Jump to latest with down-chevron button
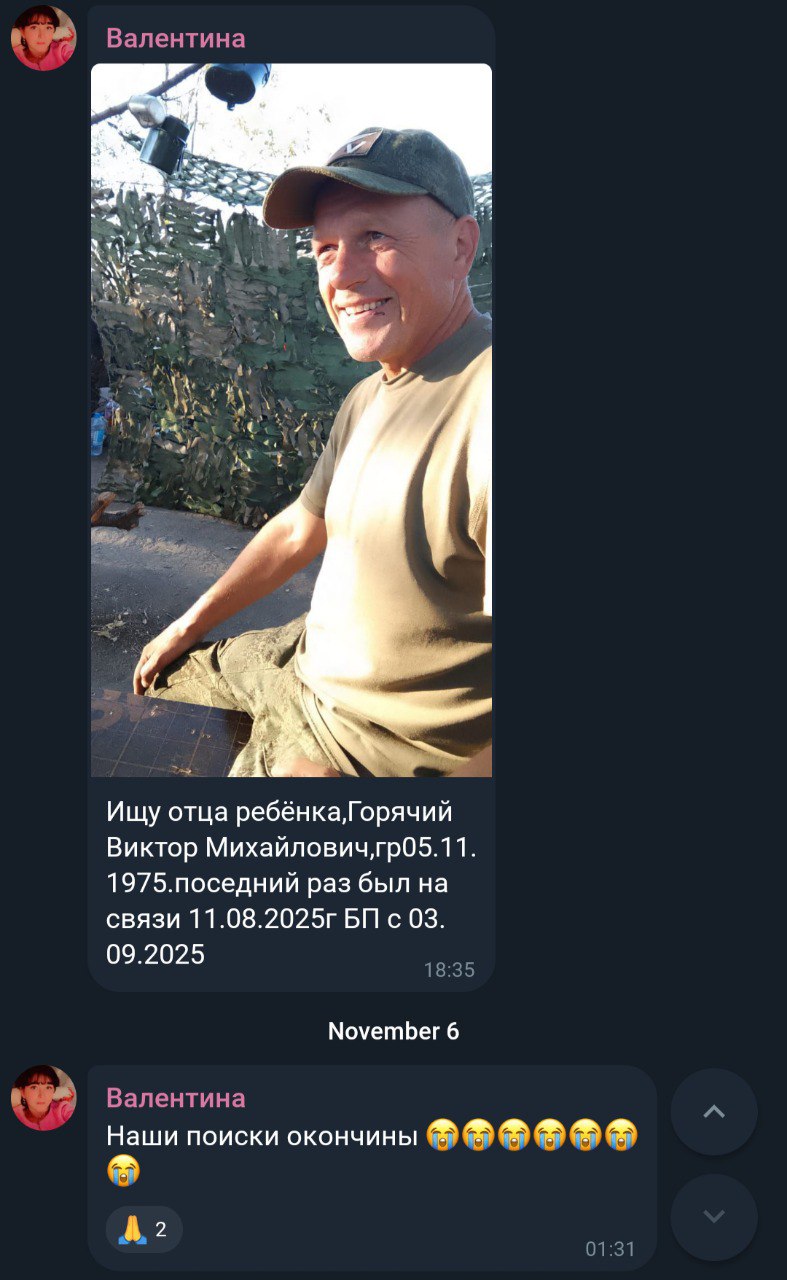 pyautogui.click(x=714, y=1217)
